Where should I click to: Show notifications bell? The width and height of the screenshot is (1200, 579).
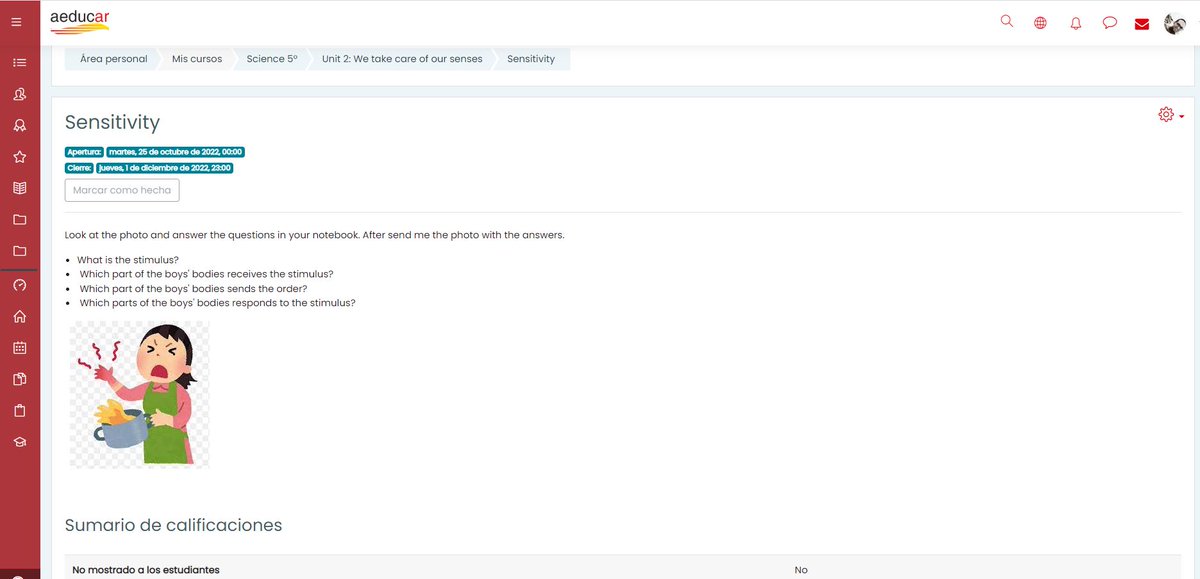click(1076, 23)
